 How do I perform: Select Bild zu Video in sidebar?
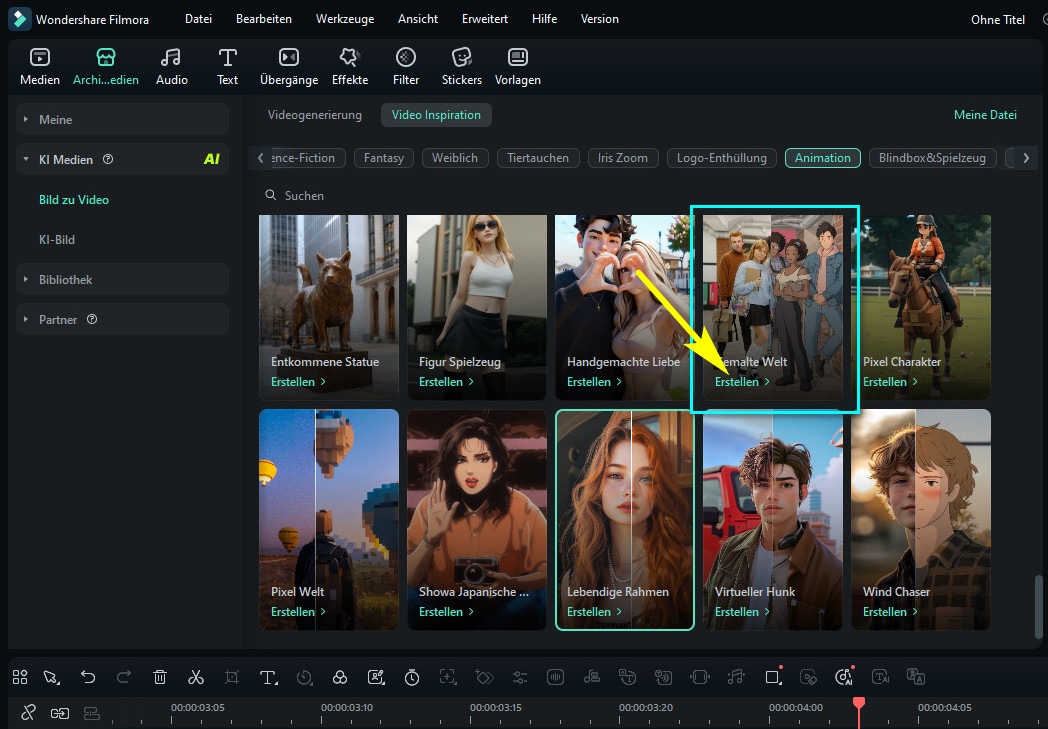point(74,199)
